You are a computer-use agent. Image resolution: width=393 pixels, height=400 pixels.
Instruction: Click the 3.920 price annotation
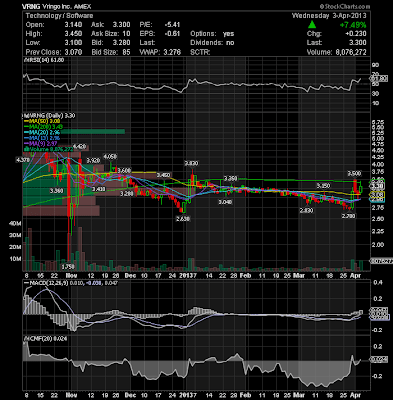pos(93,160)
